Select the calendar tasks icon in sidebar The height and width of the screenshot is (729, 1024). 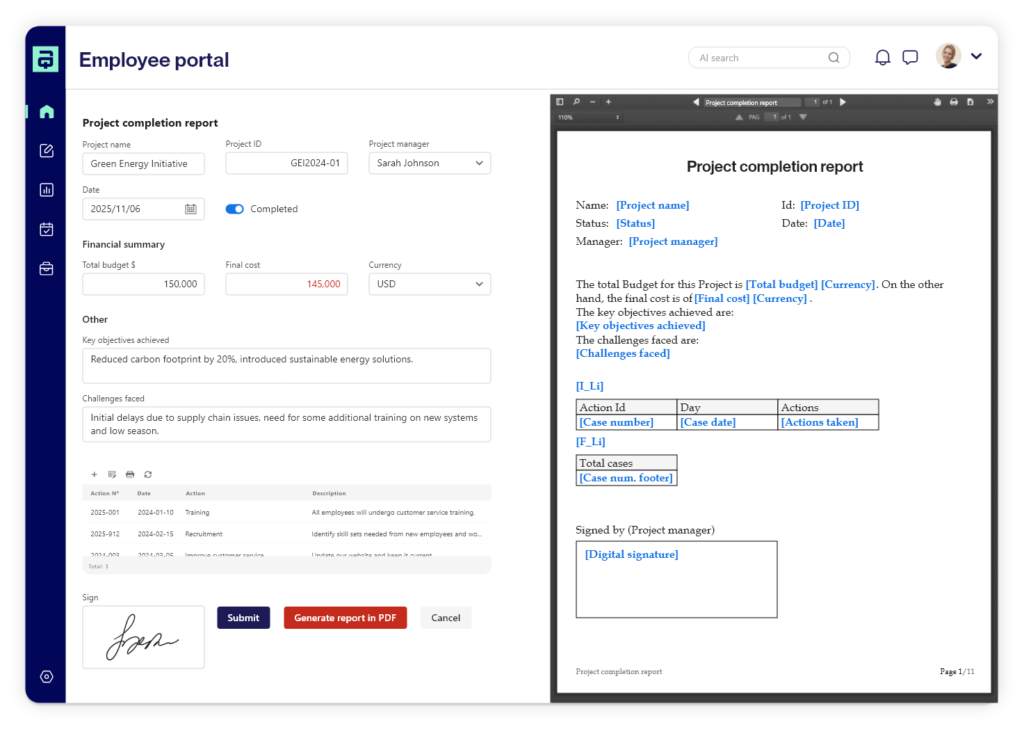(46, 228)
